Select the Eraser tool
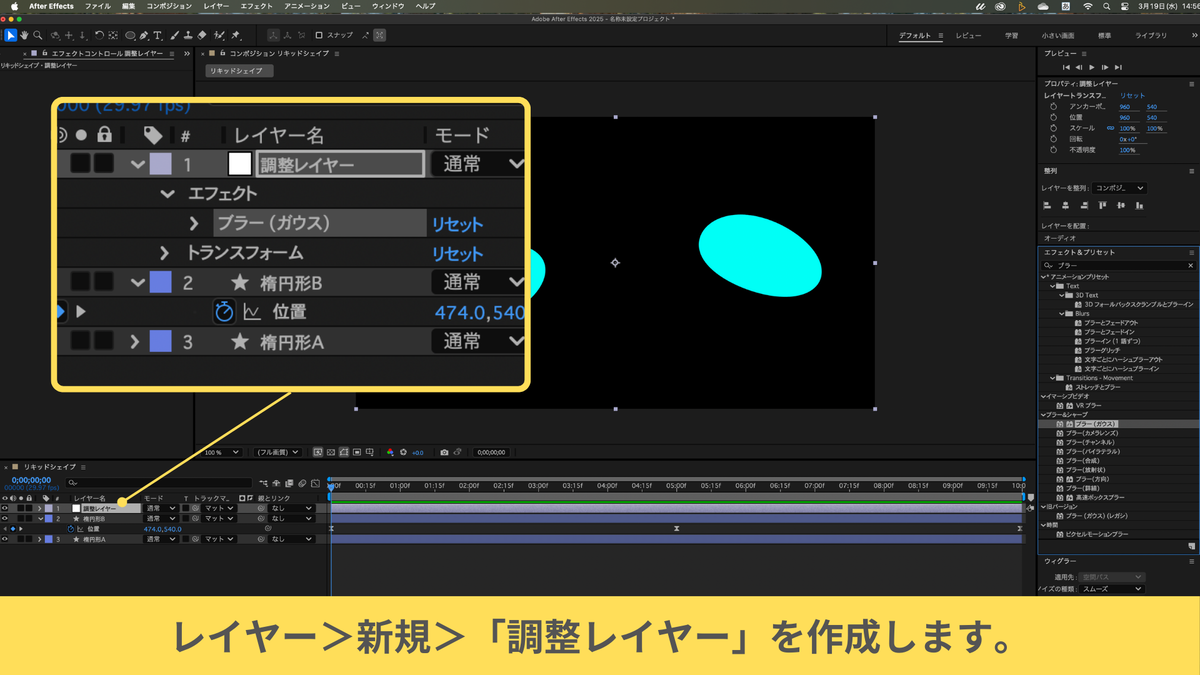The width and height of the screenshot is (1200, 675). (202, 35)
